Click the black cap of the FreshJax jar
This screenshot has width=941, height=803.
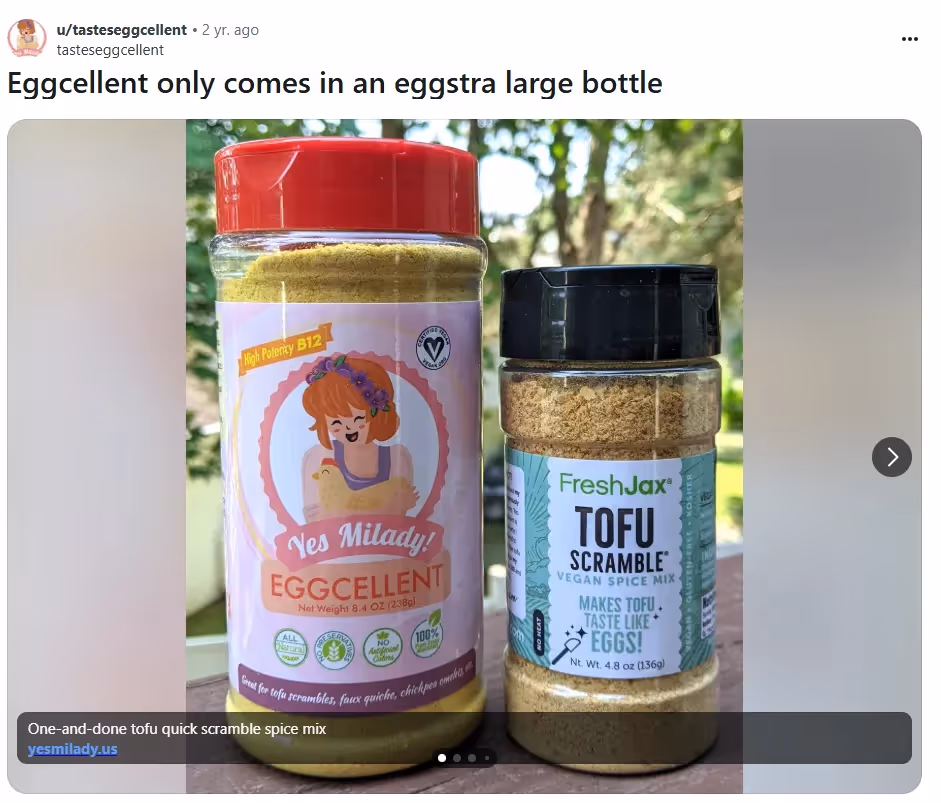(x=610, y=312)
